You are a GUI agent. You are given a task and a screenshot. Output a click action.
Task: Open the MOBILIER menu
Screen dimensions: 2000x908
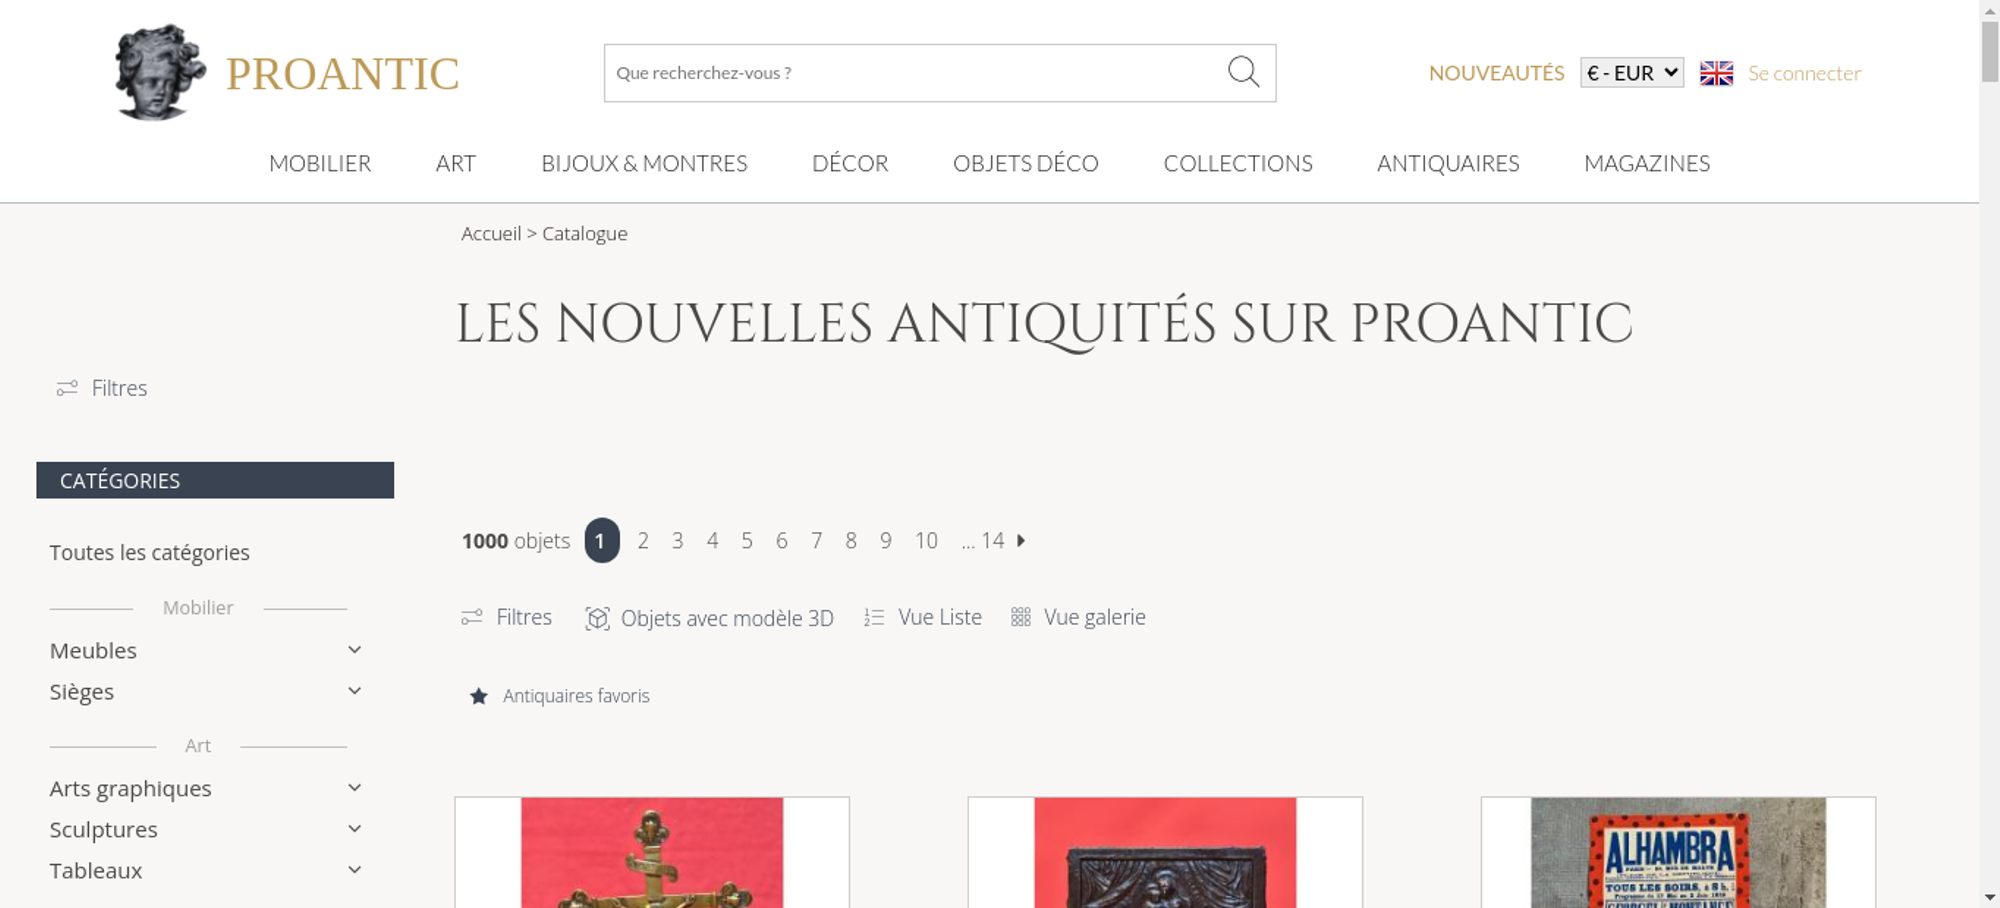(x=320, y=163)
